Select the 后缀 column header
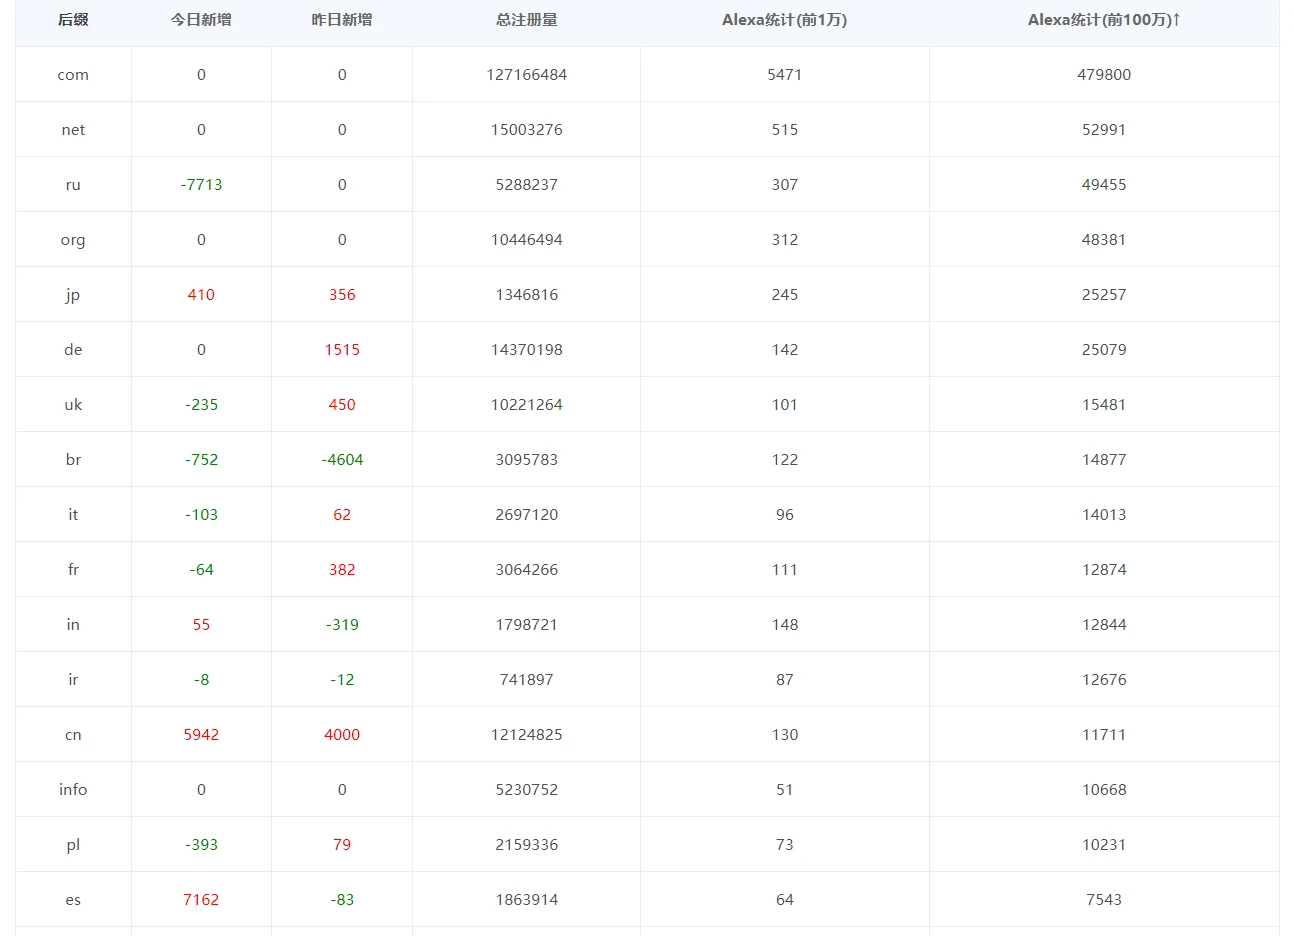The width and height of the screenshot is (1294, 936). (73, 20)
